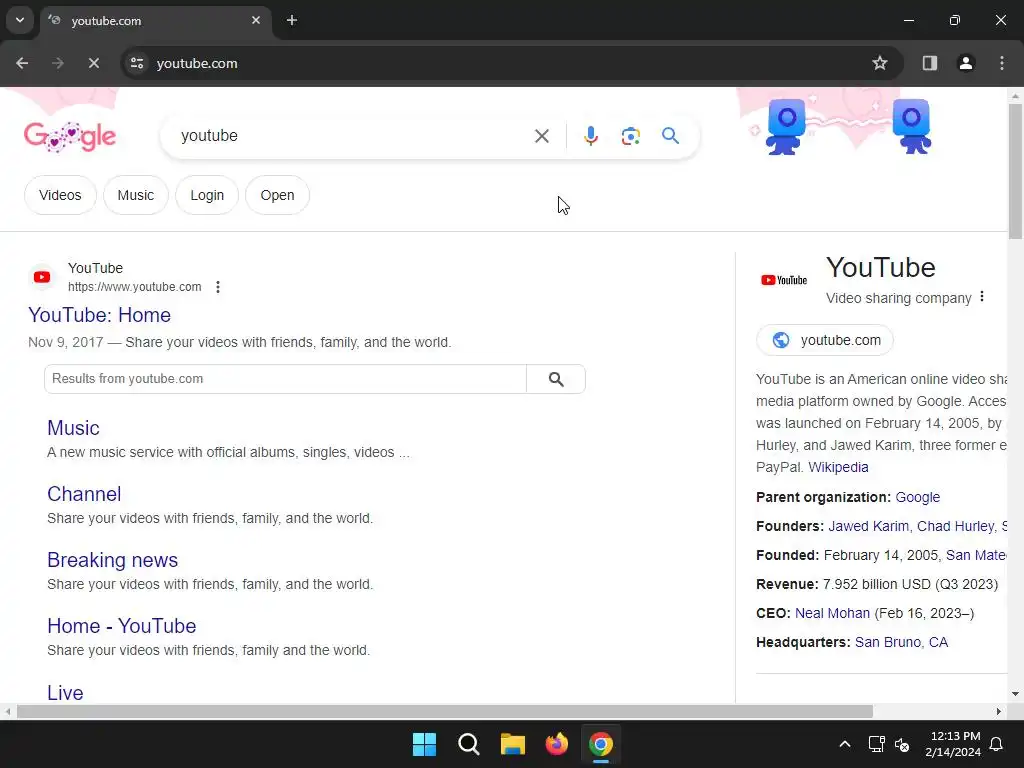The image size is (1024, 768).
Task: Open options next to youtube.com result URL
Action: (217, 287)
